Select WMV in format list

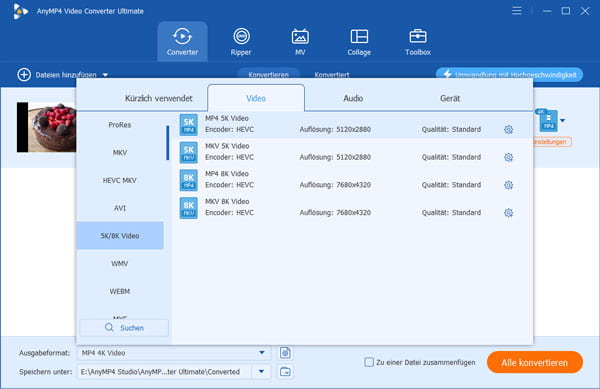coord(120,264)
